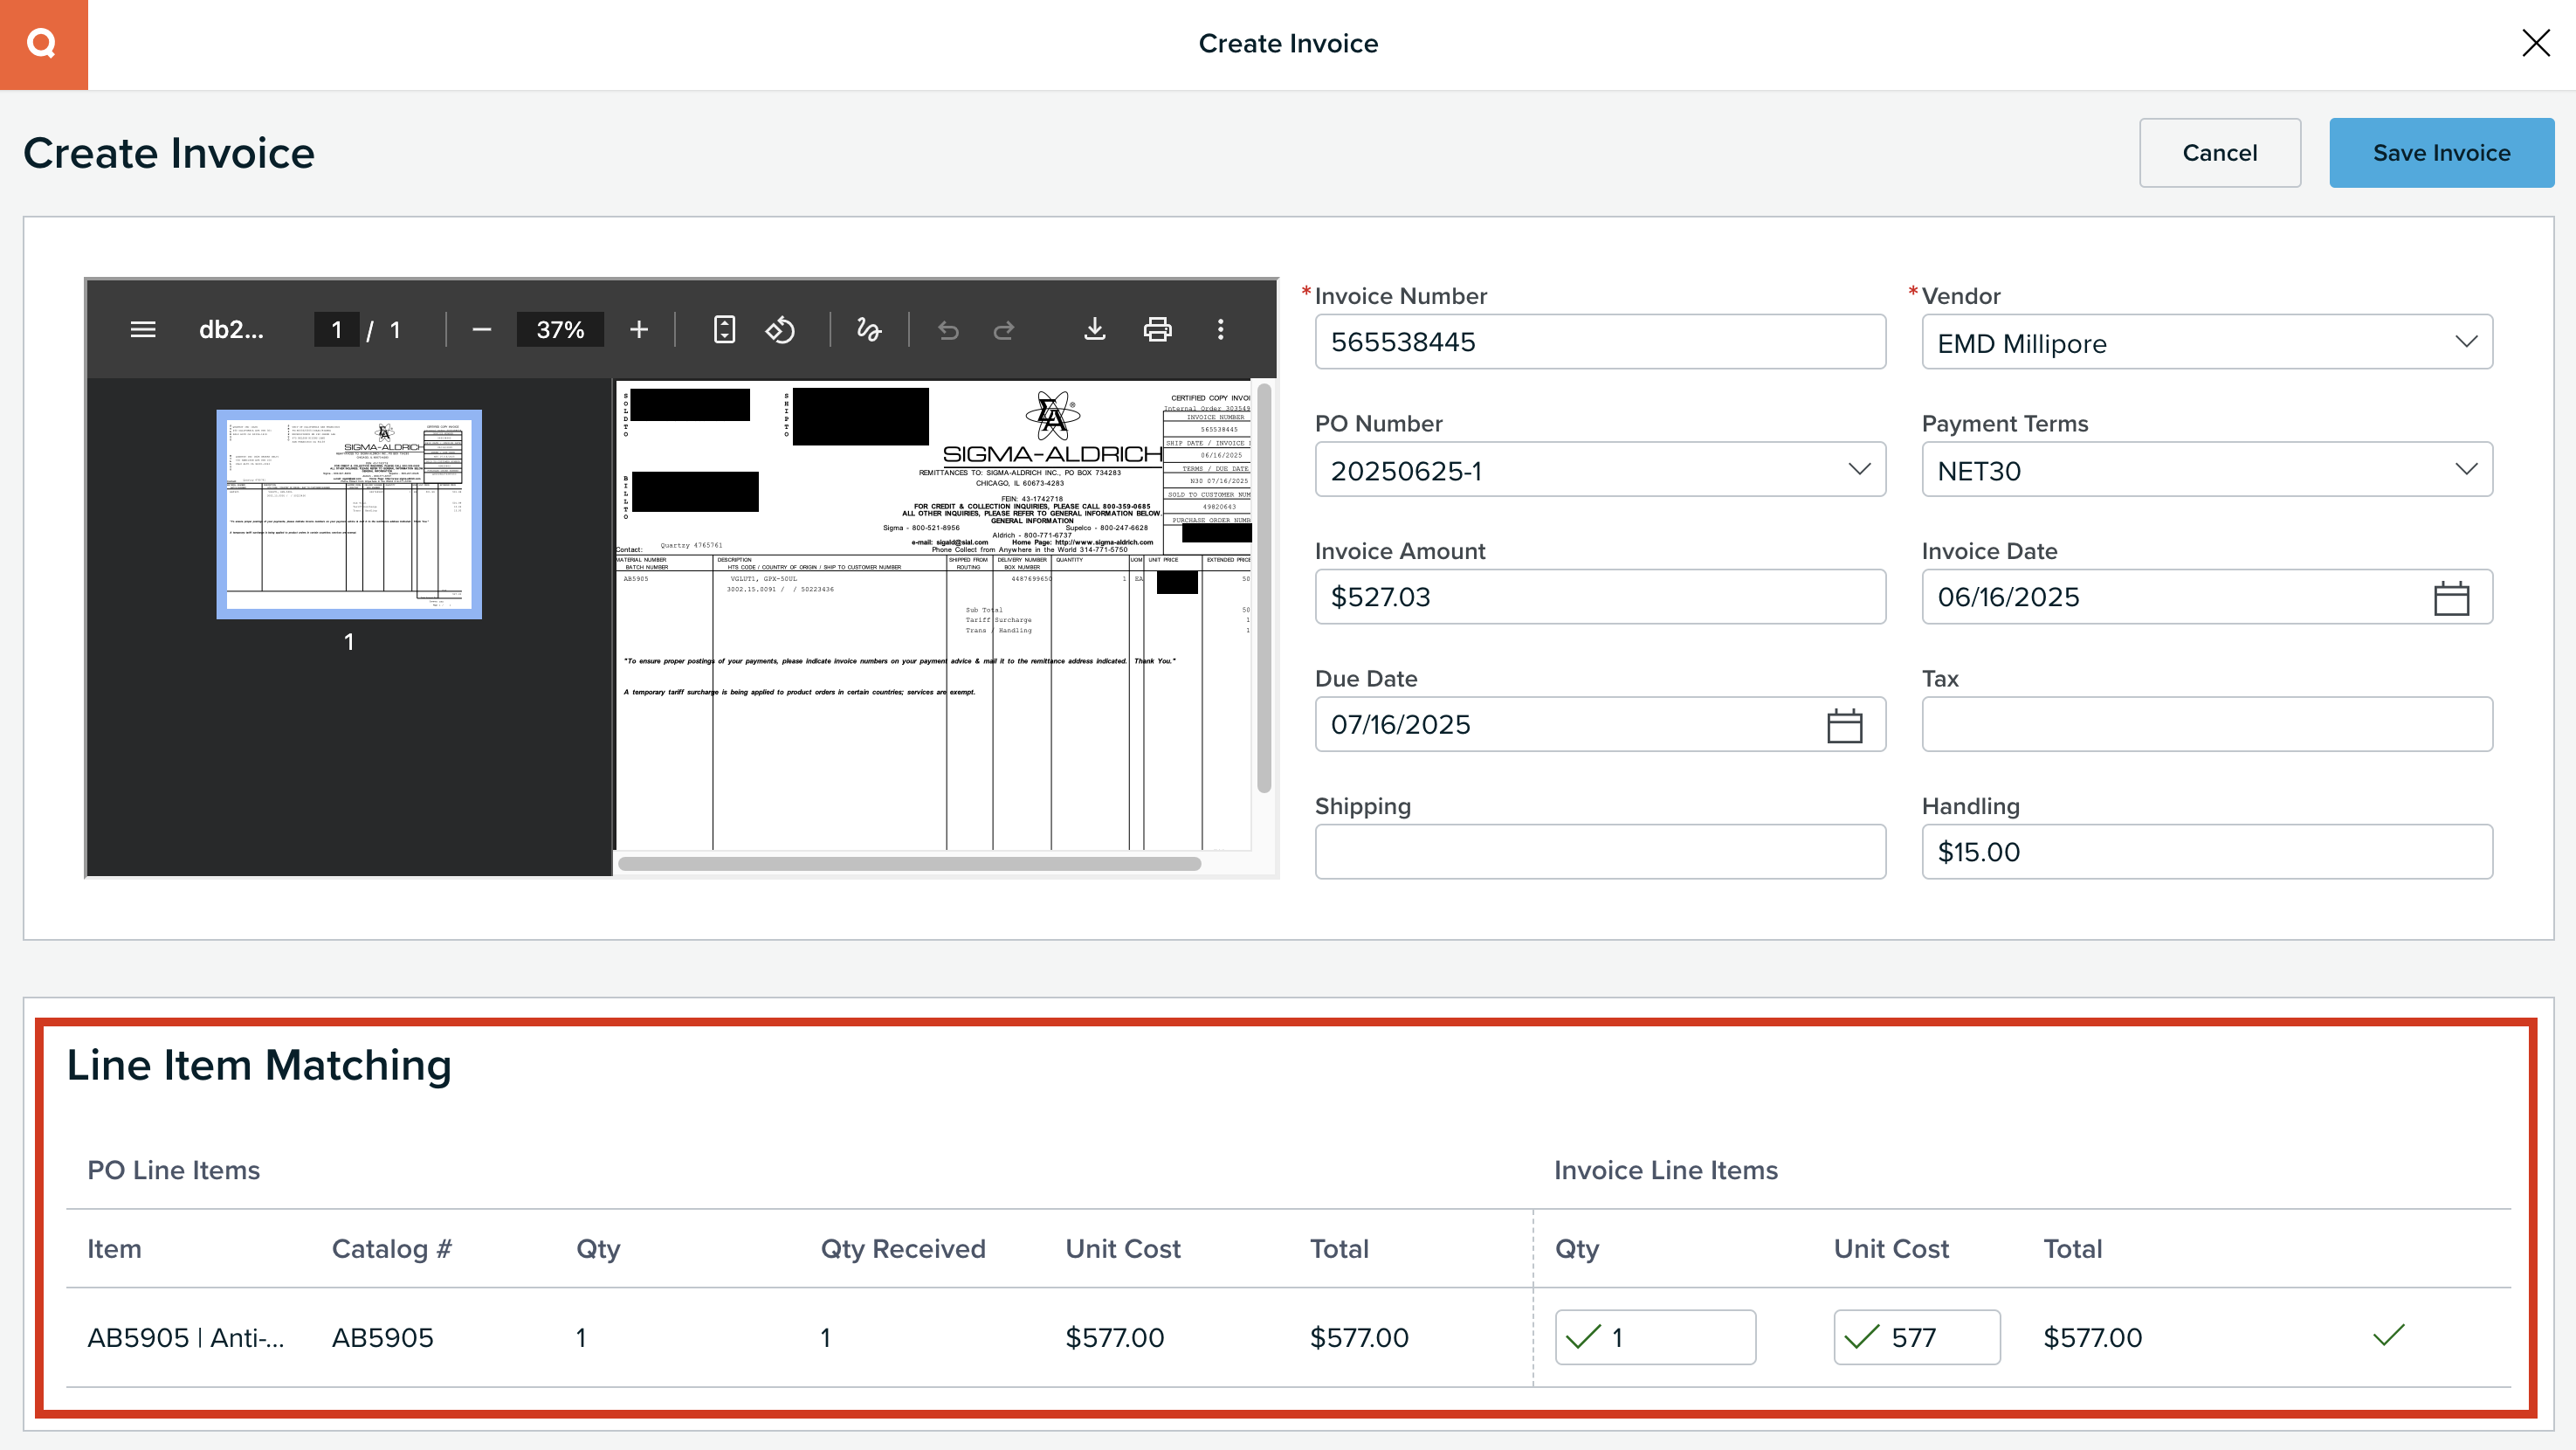
Task: Click the Due Date field
Action: coord(1599,724)
